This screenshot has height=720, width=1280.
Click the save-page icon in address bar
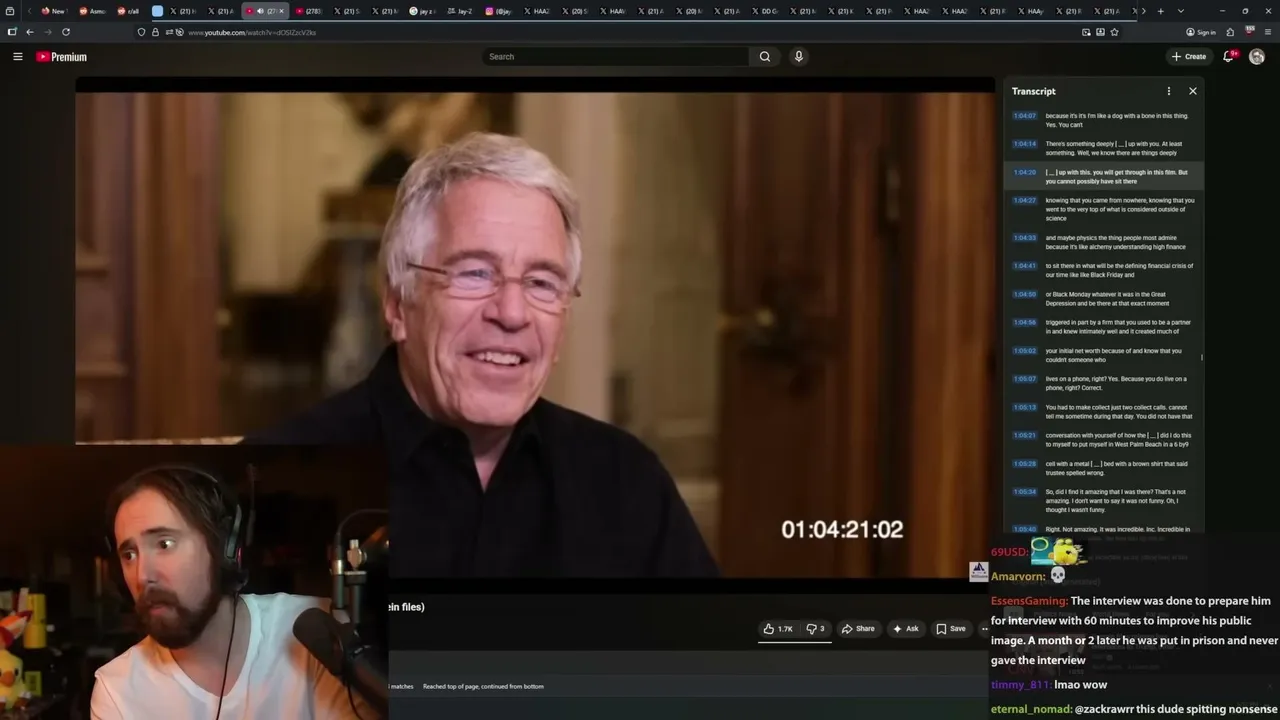(x=1100, y=32)
